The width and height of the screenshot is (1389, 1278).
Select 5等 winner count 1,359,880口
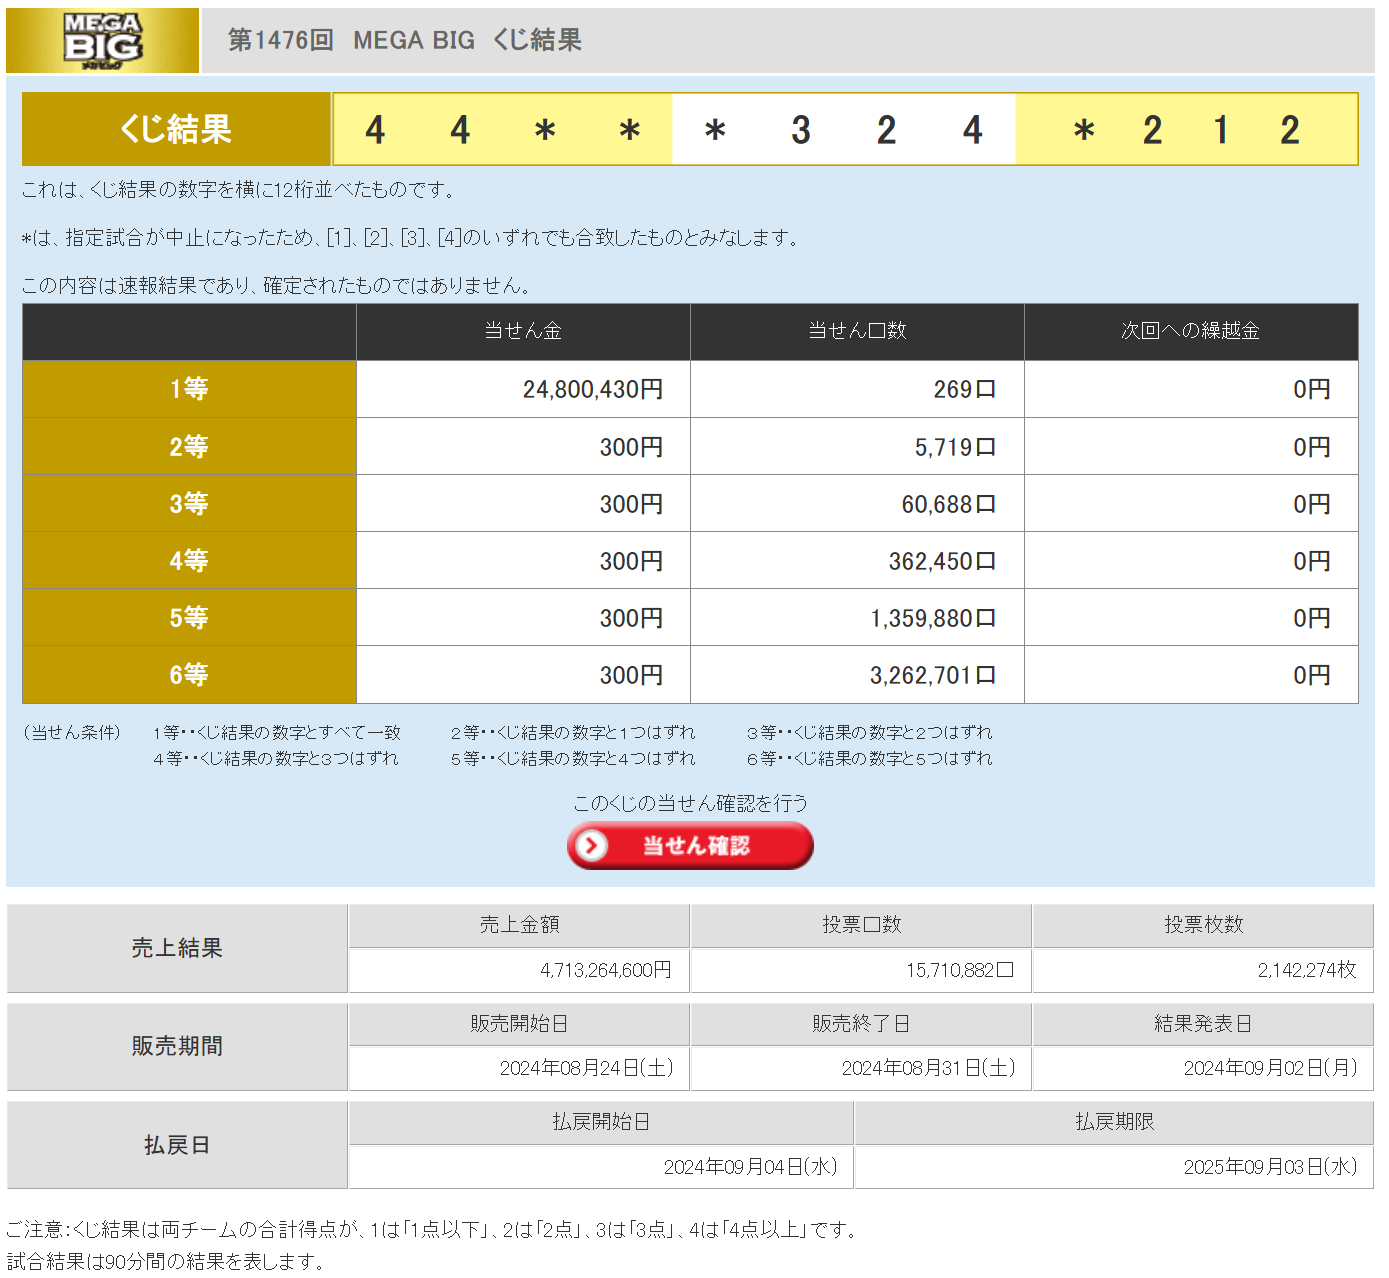933,618
